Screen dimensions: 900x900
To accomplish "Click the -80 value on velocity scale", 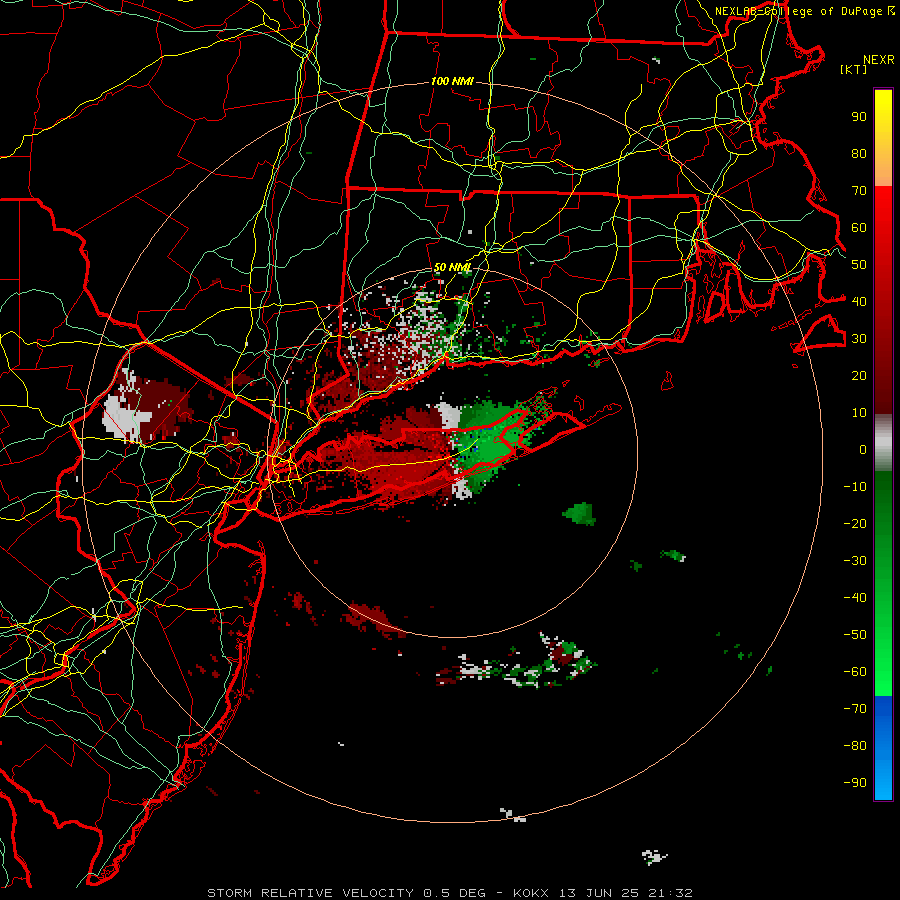I will click(855, 746).
